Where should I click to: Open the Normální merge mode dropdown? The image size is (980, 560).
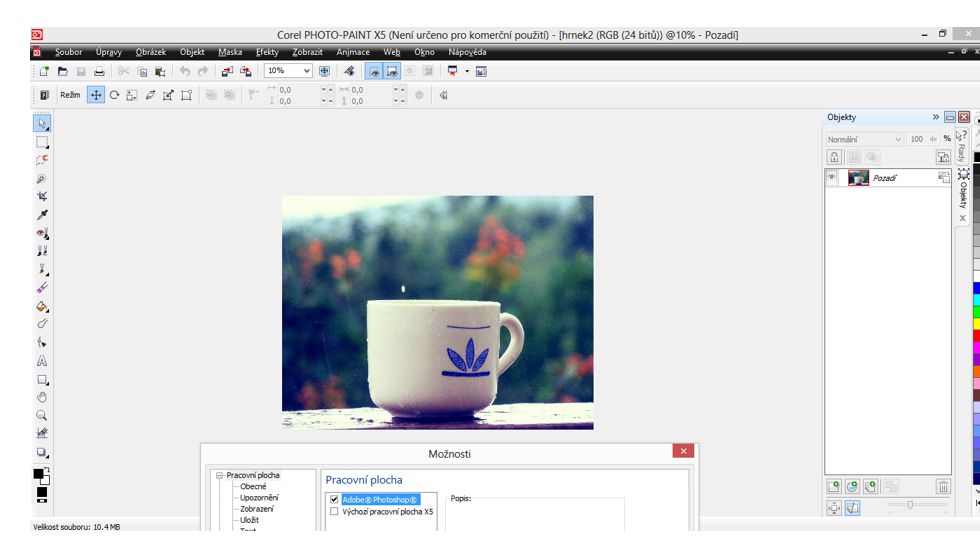click(897, 139)
